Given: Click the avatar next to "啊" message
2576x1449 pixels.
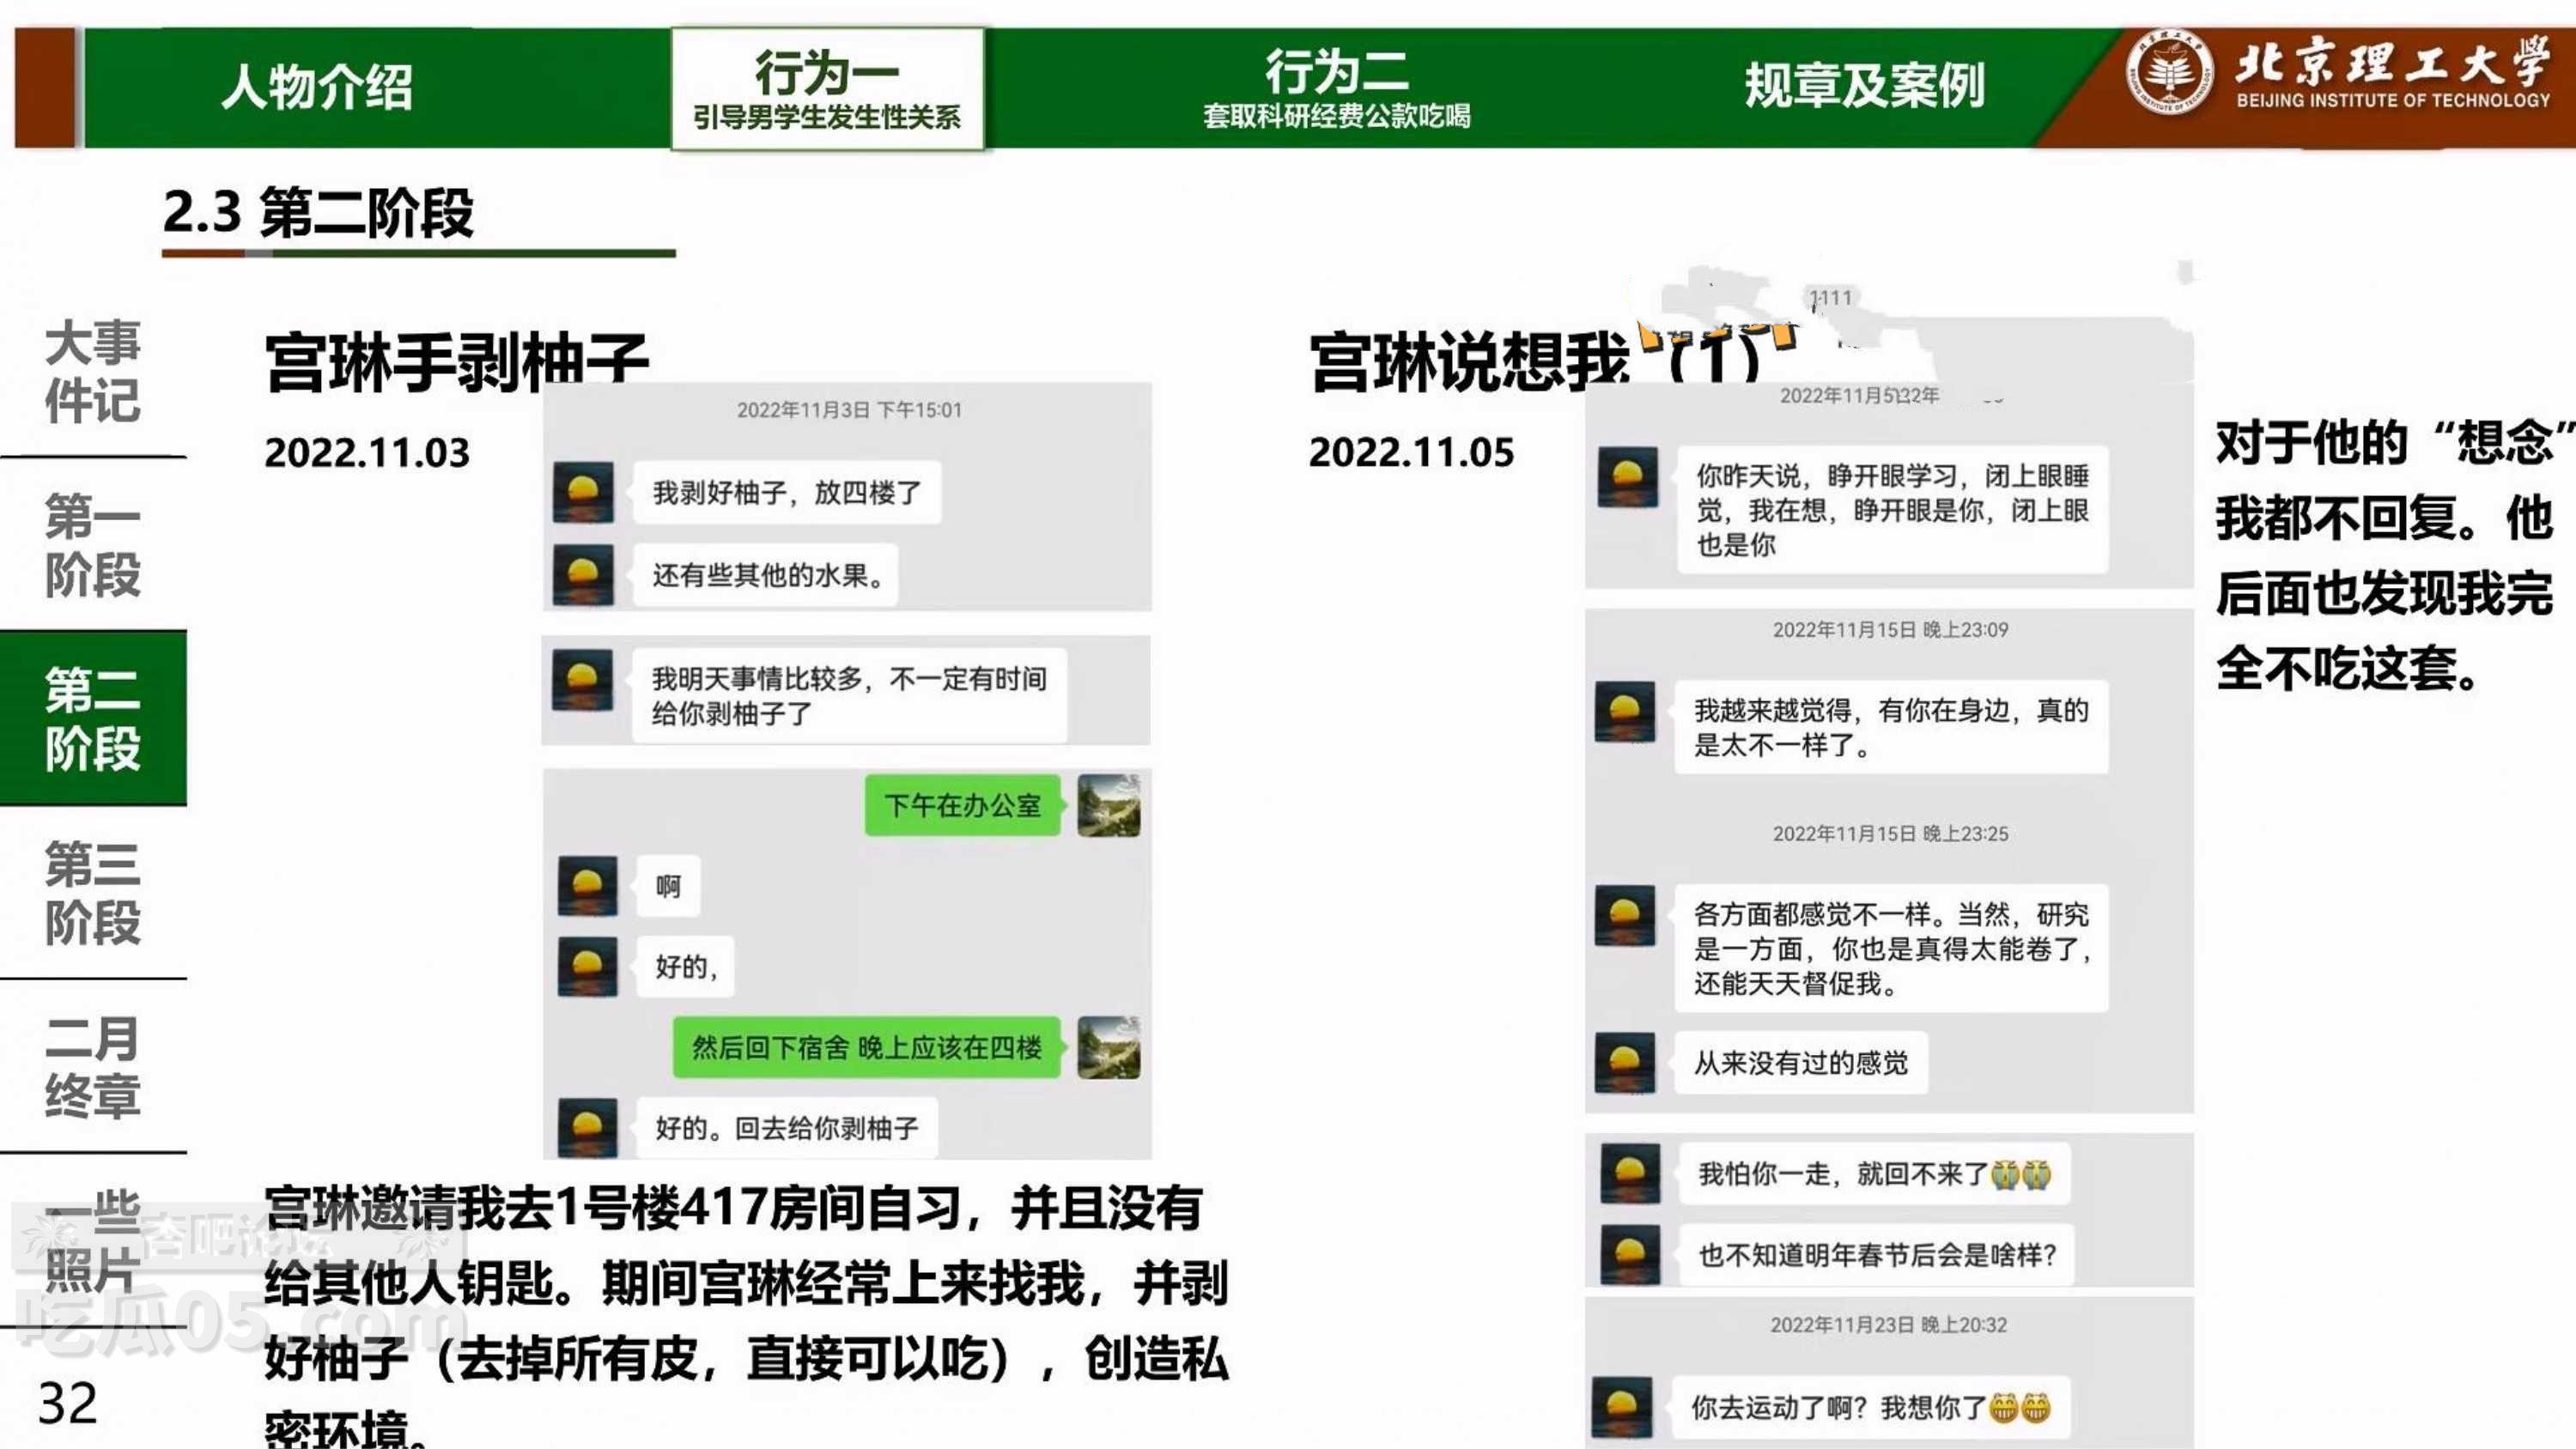Looking at the screenshot, I should 588,888.
